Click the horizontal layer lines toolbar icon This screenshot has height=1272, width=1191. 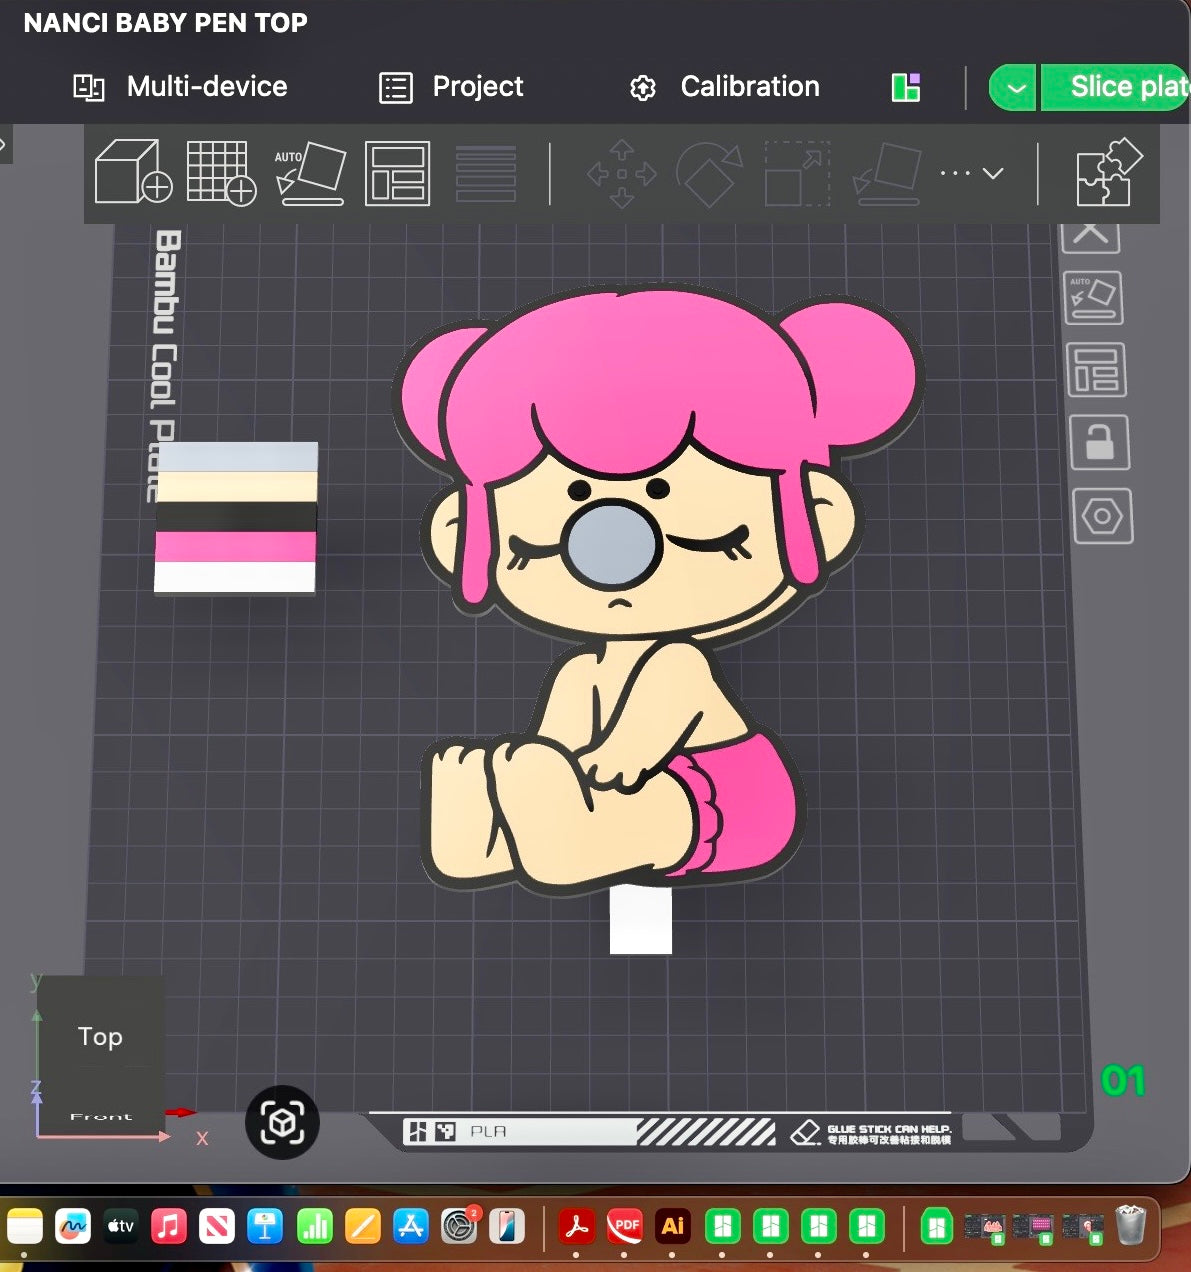486,173
